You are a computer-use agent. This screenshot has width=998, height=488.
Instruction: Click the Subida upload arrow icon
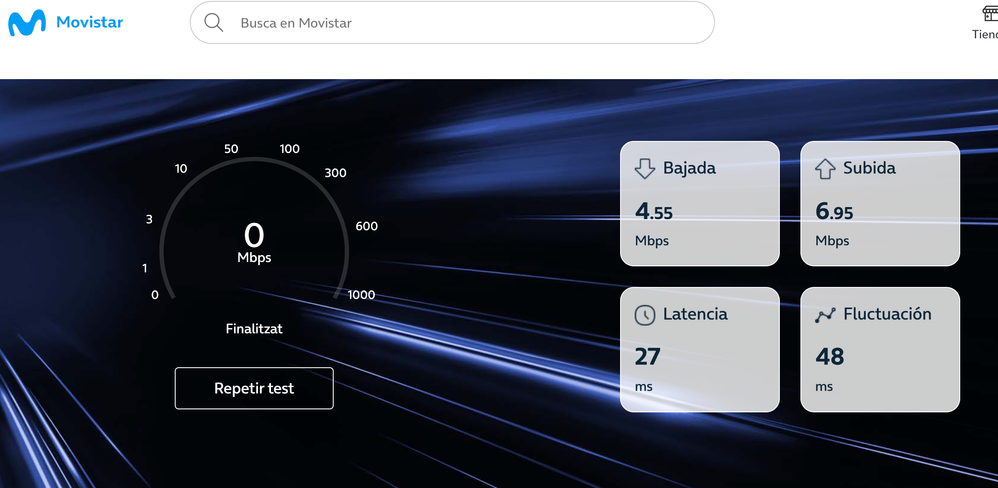[x=825, y=169]
